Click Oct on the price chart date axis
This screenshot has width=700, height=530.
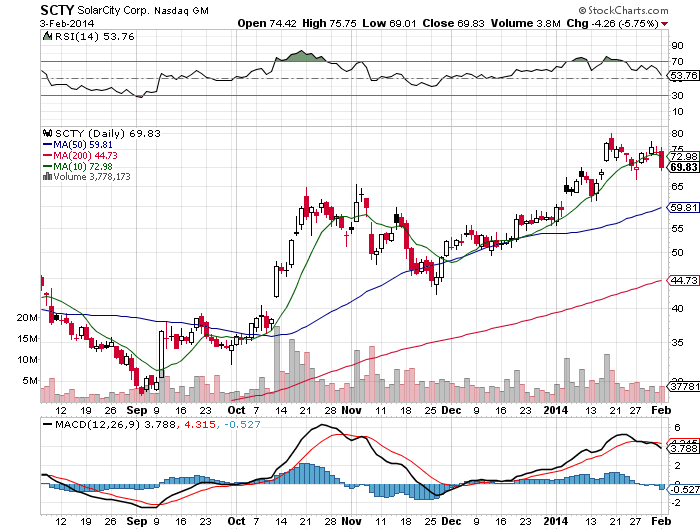tap(236, 410)
